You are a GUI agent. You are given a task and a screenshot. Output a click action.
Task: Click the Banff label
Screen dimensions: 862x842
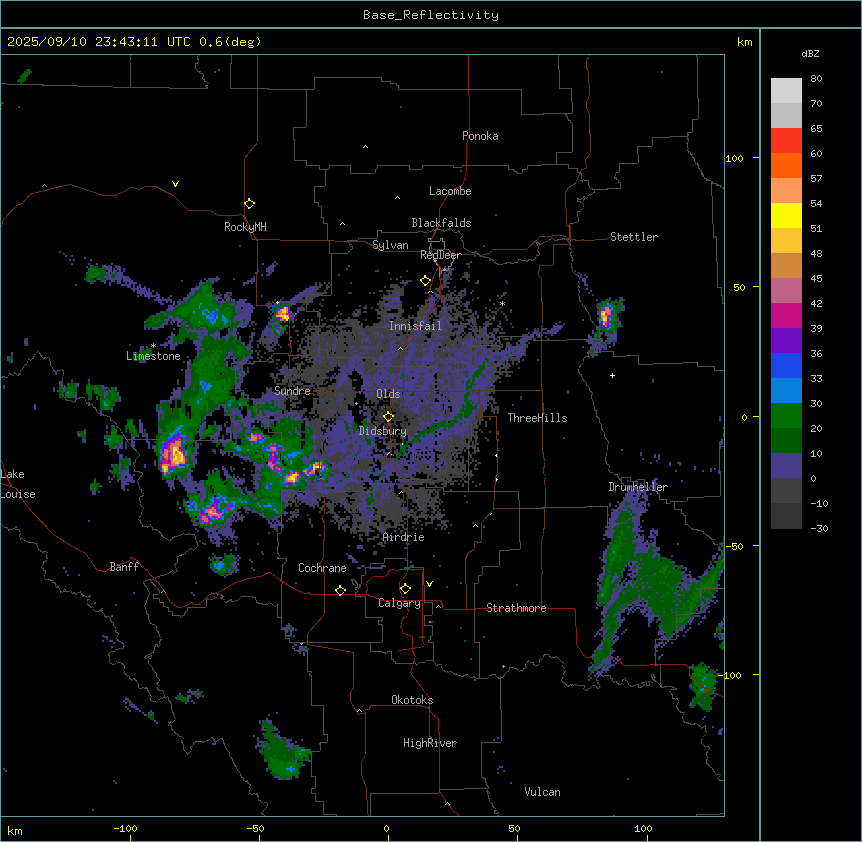(x=124, y=567)
